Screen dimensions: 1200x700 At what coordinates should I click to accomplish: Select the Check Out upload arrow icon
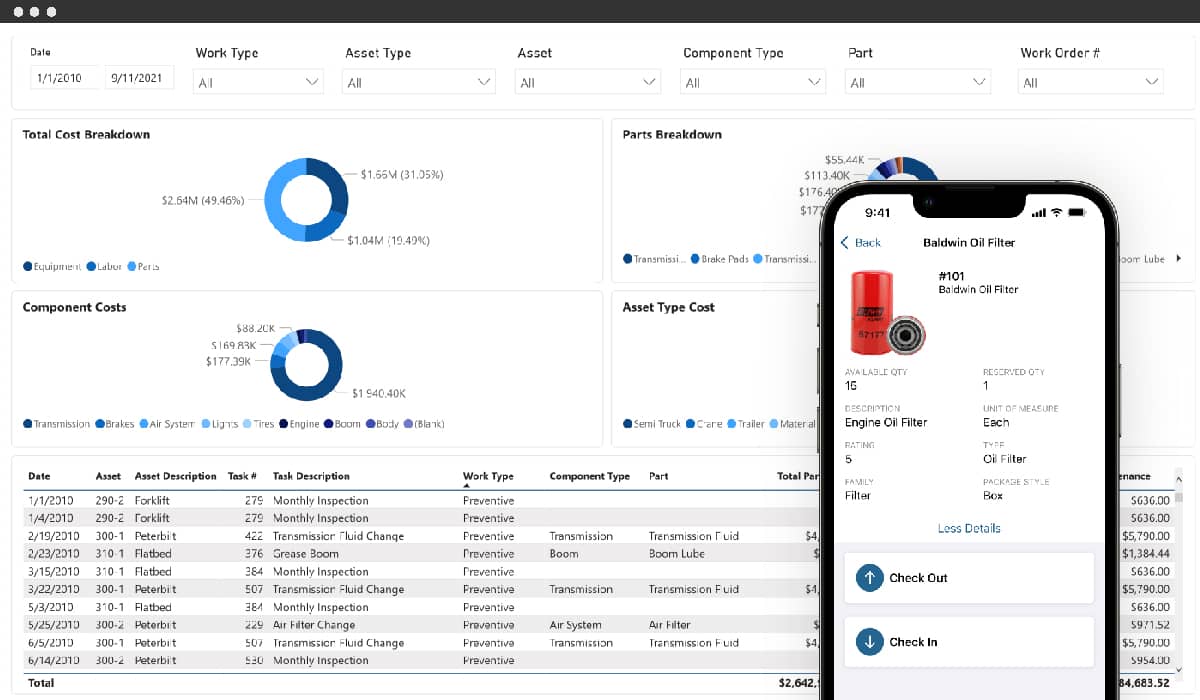[x=869, y=577]
